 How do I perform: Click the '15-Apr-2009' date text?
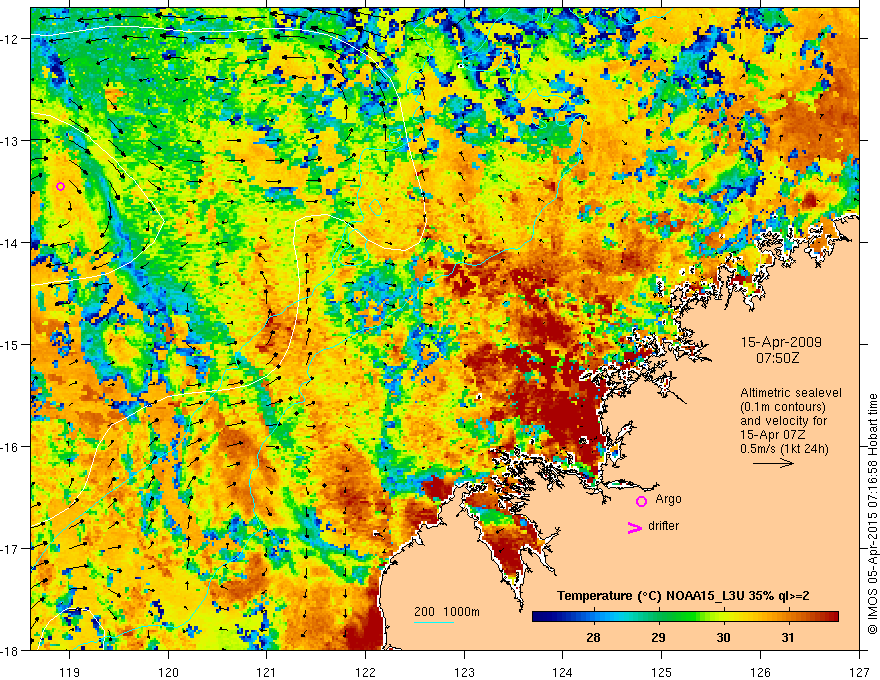click(x=781, y=342)
